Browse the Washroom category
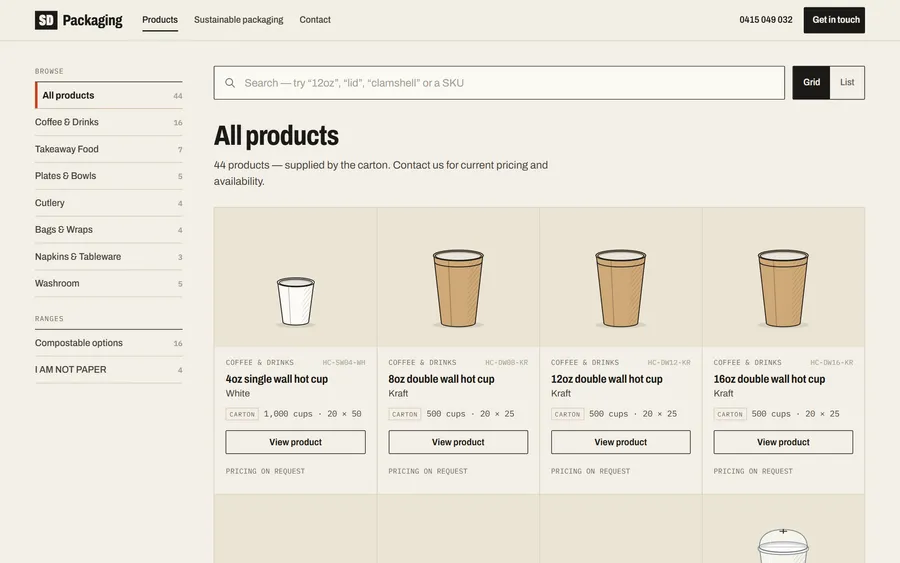Image resolution: width=900 pixels, height=563 pixels. point(108,284)
